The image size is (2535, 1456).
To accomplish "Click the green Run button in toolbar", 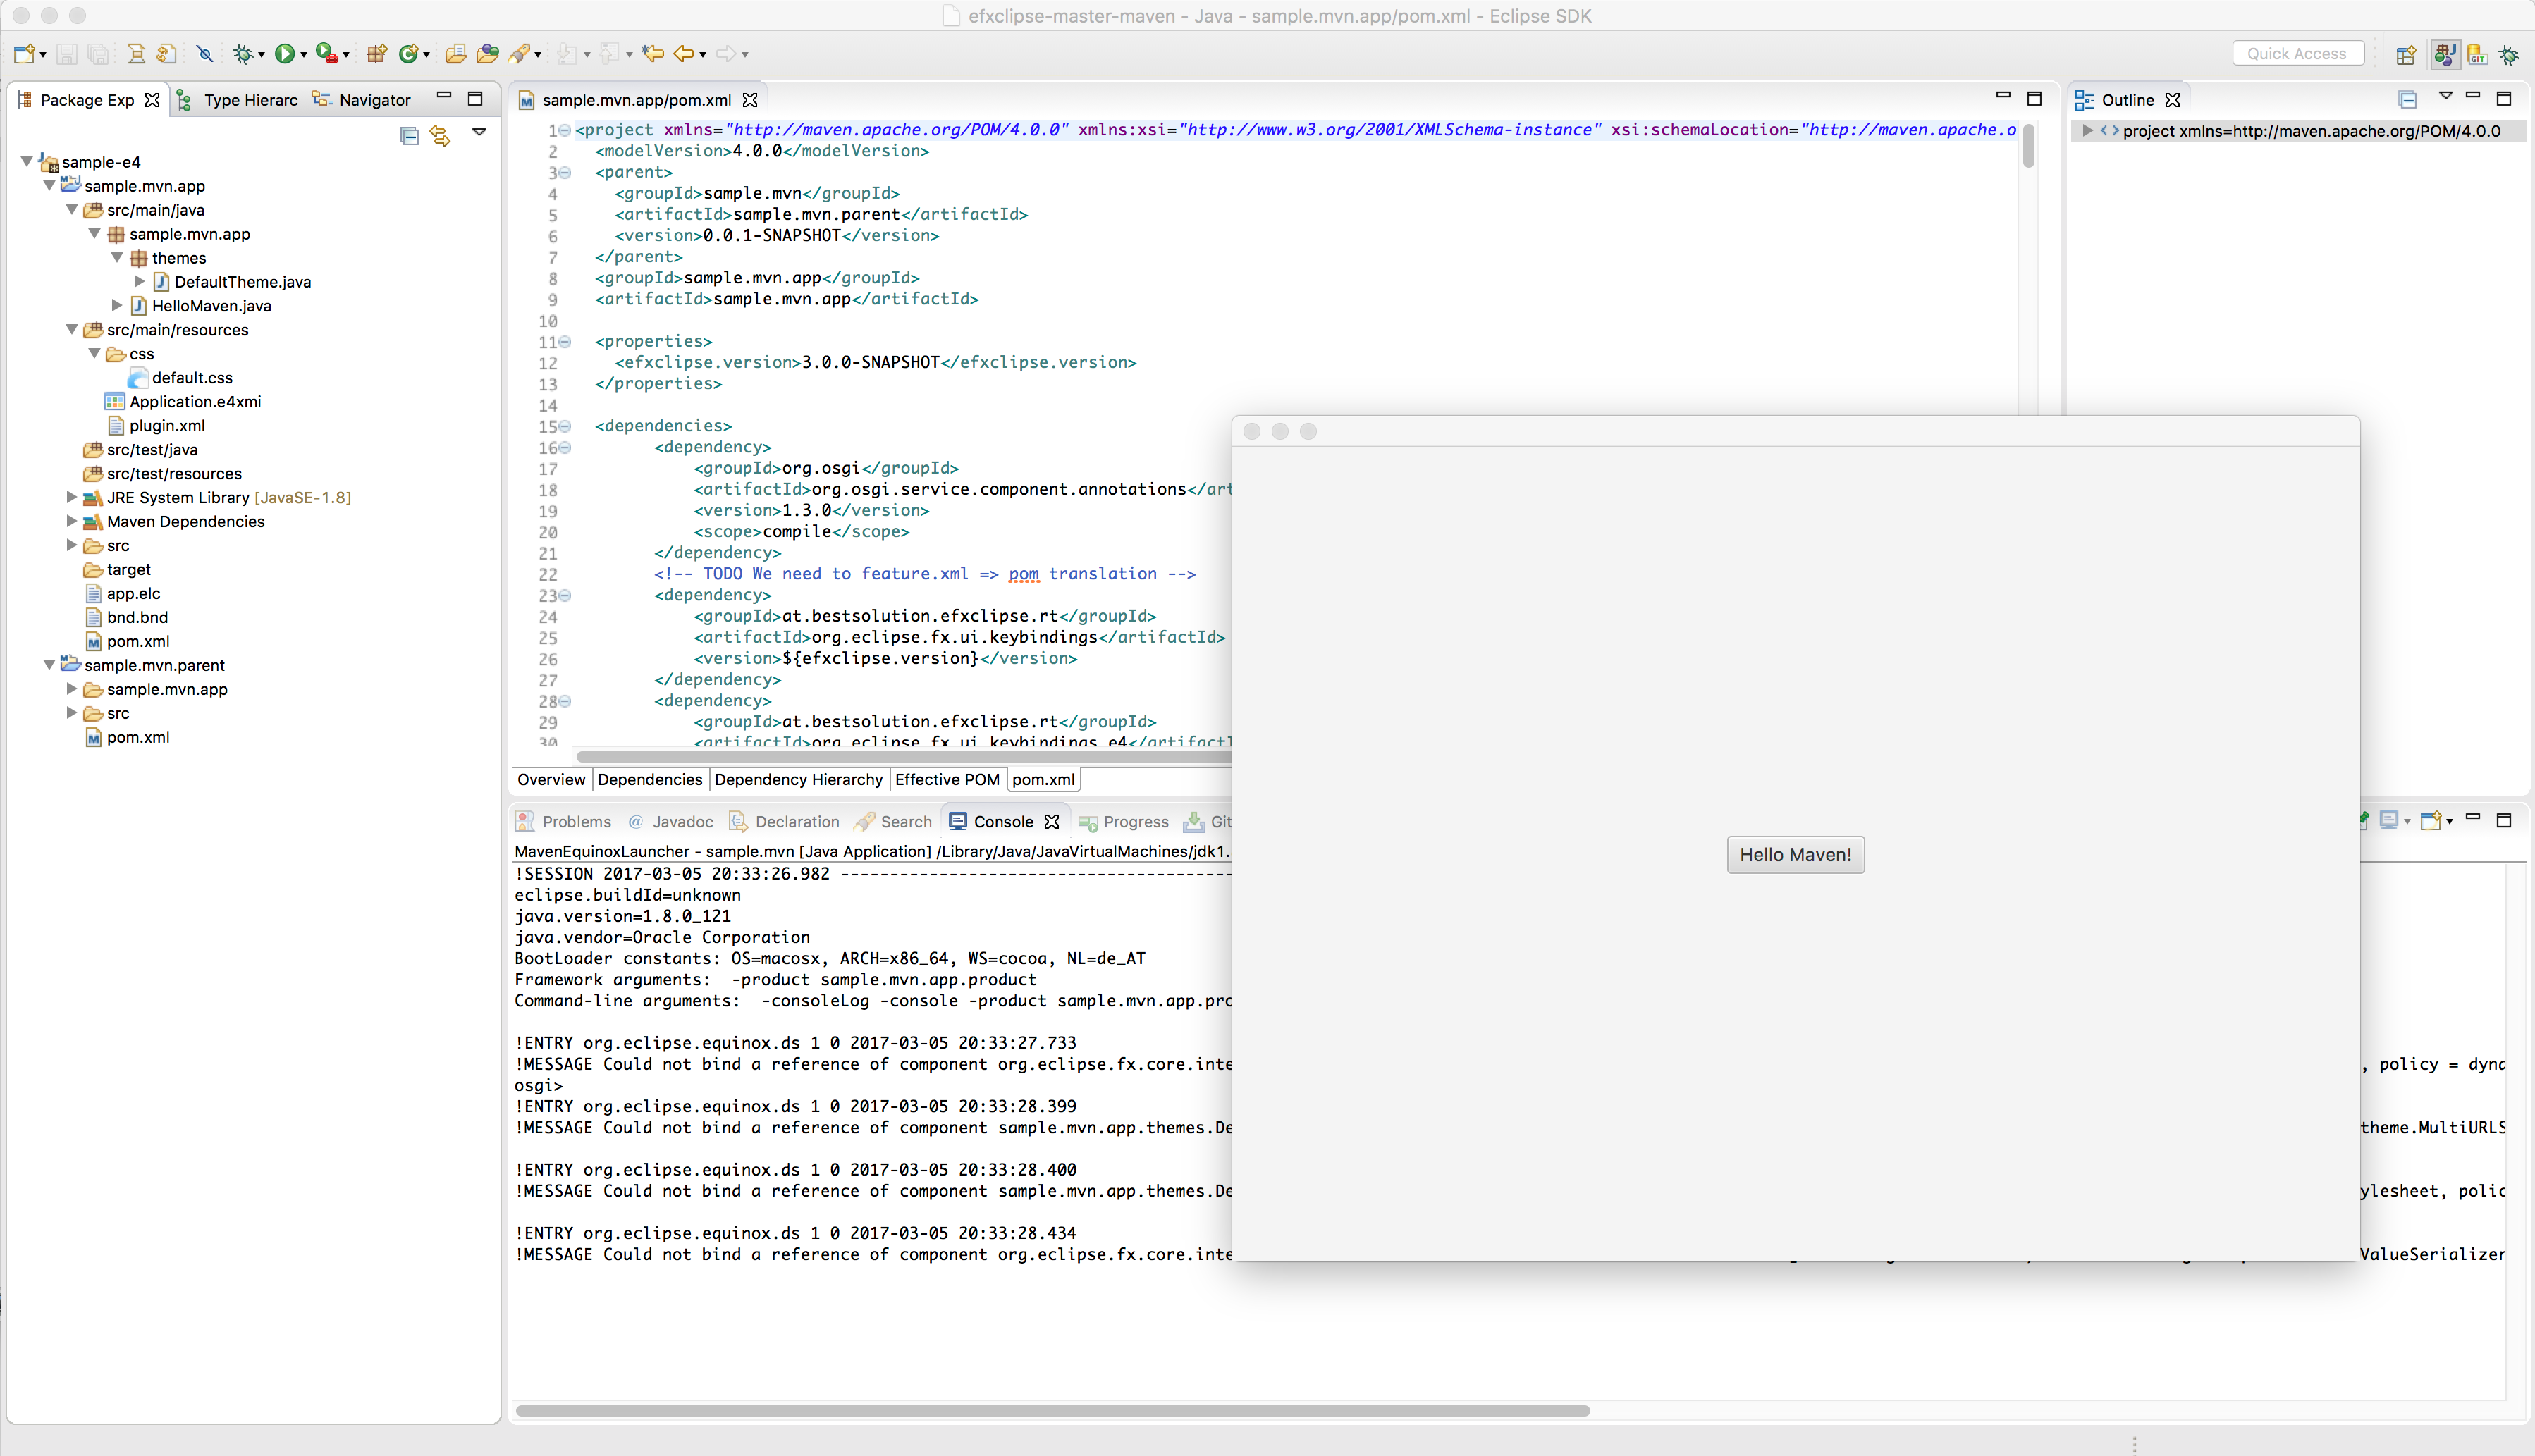I will coord(285,54).
